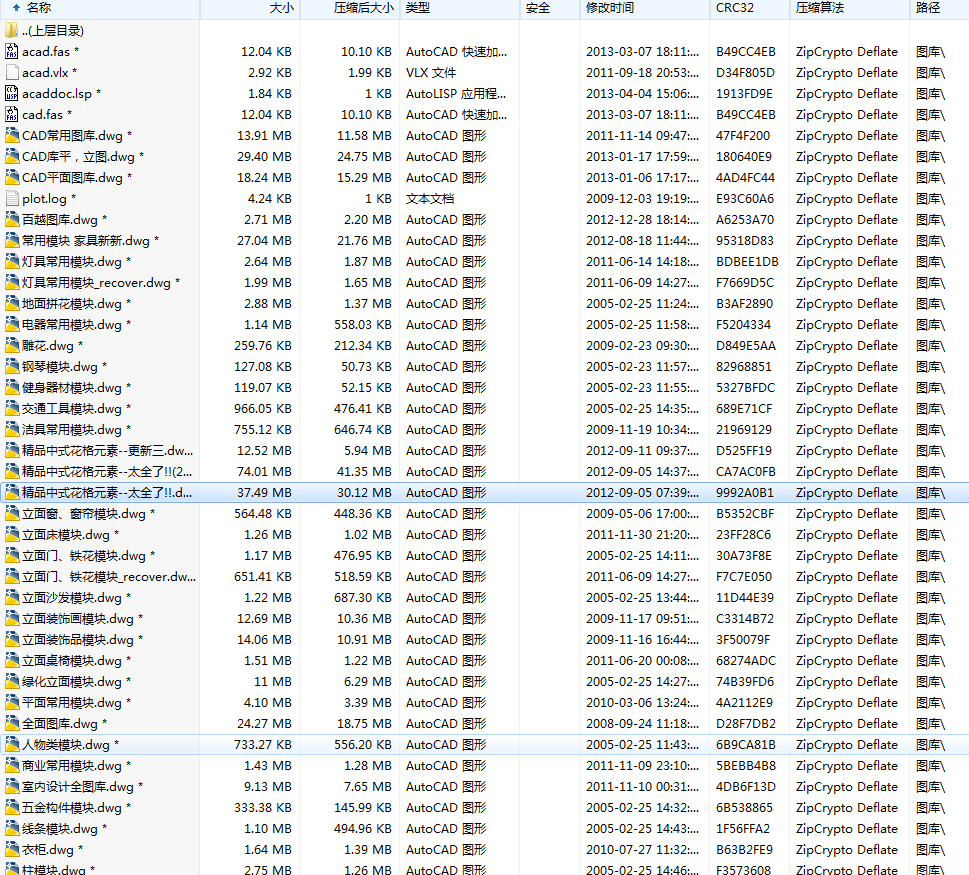Click CRC32 value 47F4F200
This screenshot has height=875, width=969.
tap(743, 135)
